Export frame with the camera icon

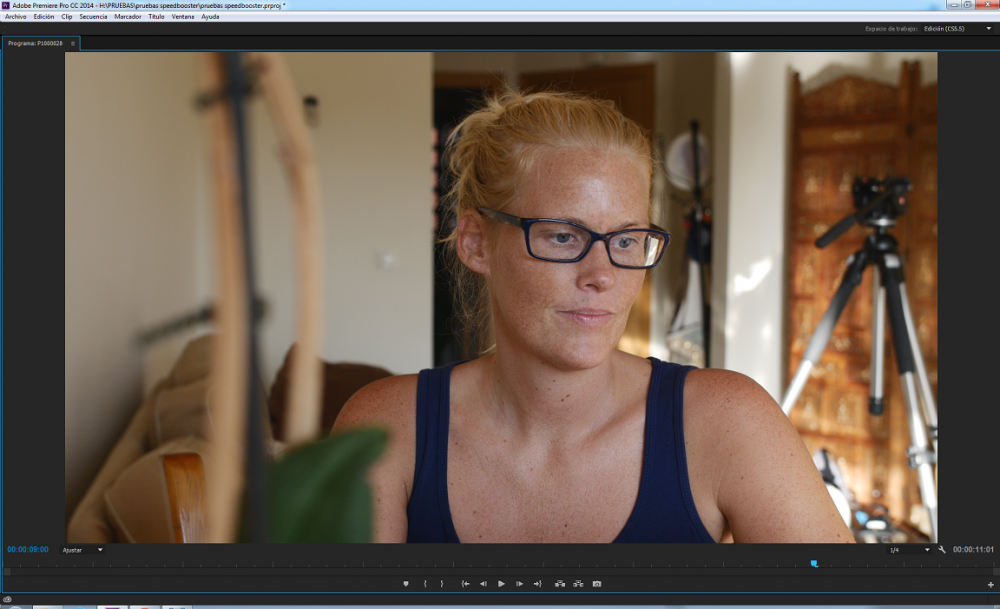597,583
